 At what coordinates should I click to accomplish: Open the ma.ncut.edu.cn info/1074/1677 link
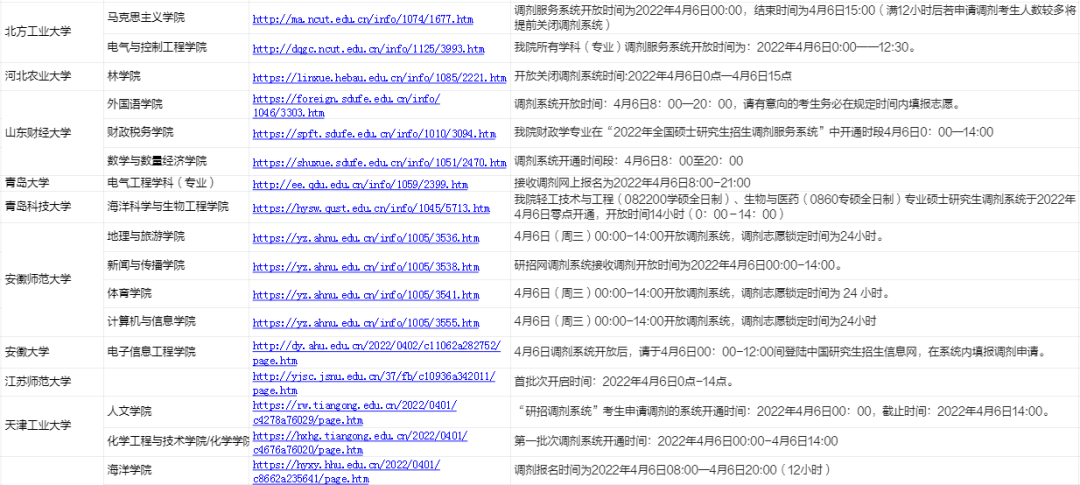tap(364, 20)
